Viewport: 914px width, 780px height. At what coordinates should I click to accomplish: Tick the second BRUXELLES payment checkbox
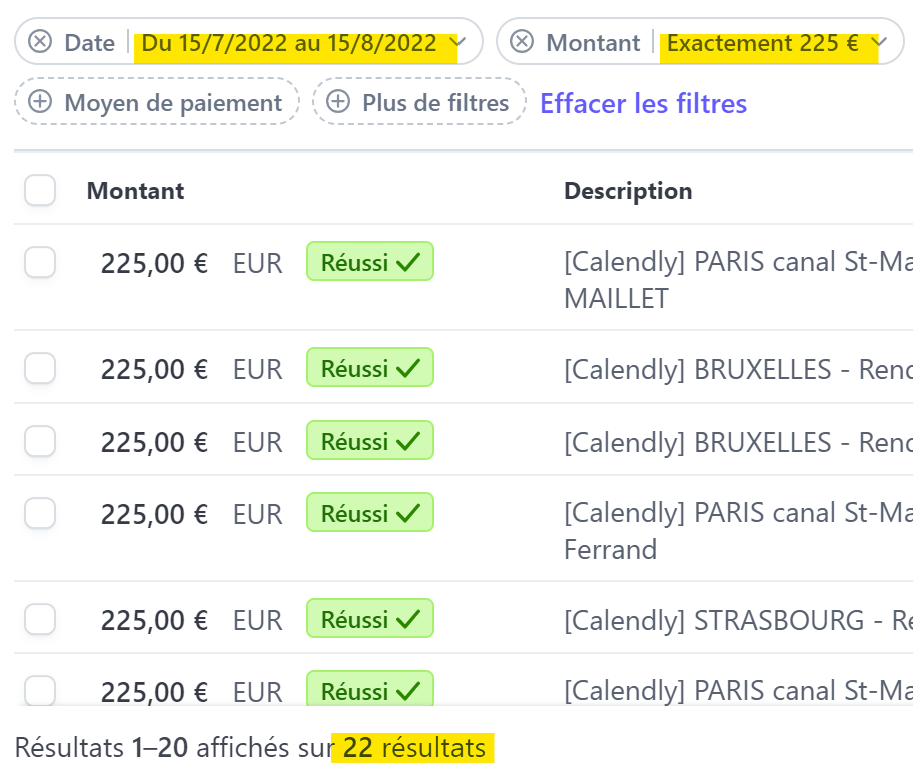click(x=40, y=440)
